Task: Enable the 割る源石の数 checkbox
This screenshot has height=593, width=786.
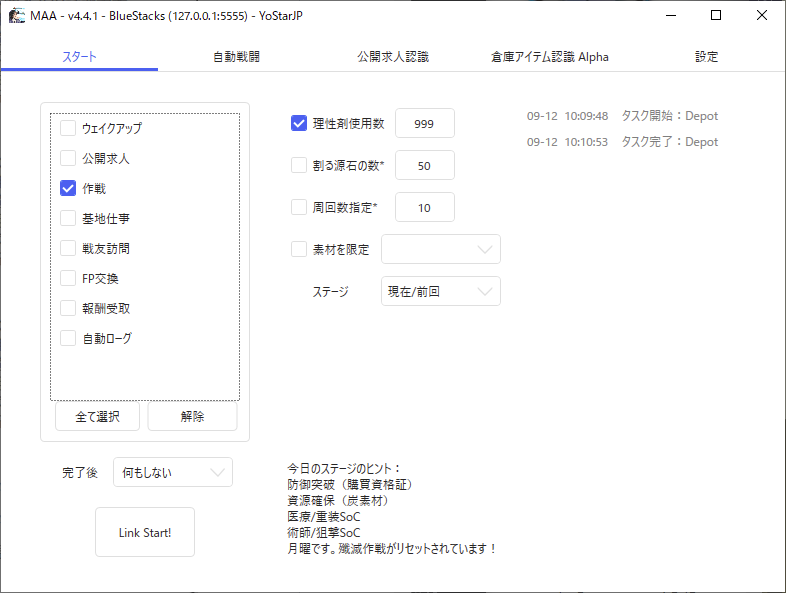Action: tap(299, 165)
